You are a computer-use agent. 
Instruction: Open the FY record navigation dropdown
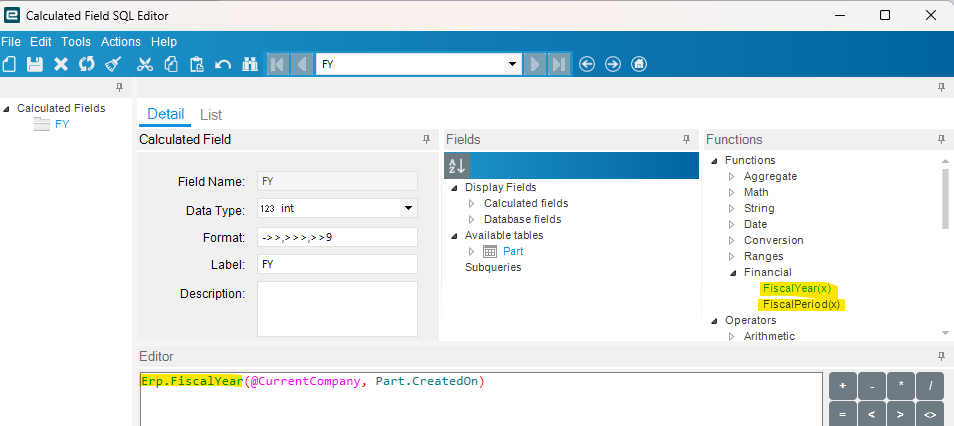pos(512,64)
